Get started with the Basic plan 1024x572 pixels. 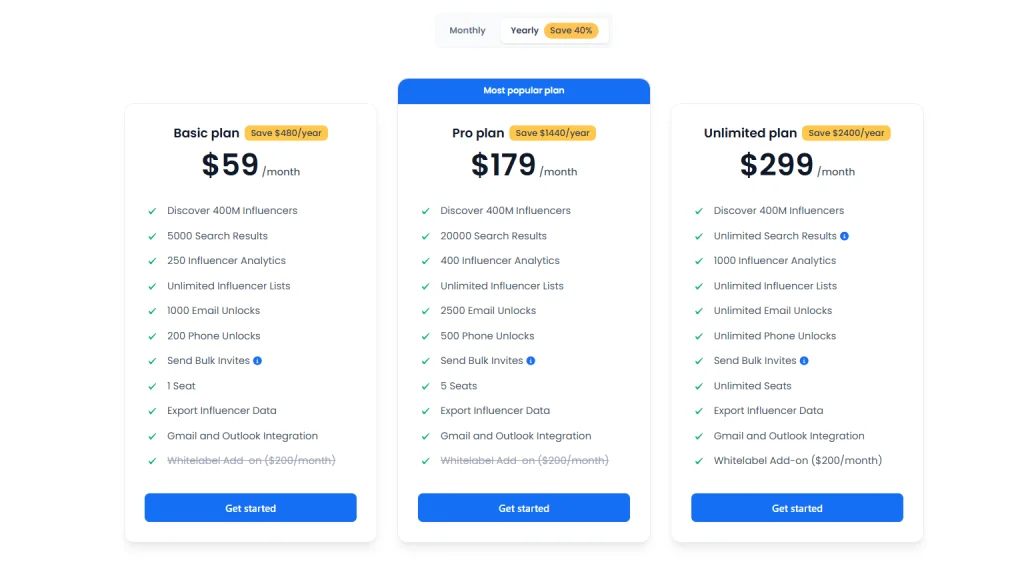click(x=250, y=508)
